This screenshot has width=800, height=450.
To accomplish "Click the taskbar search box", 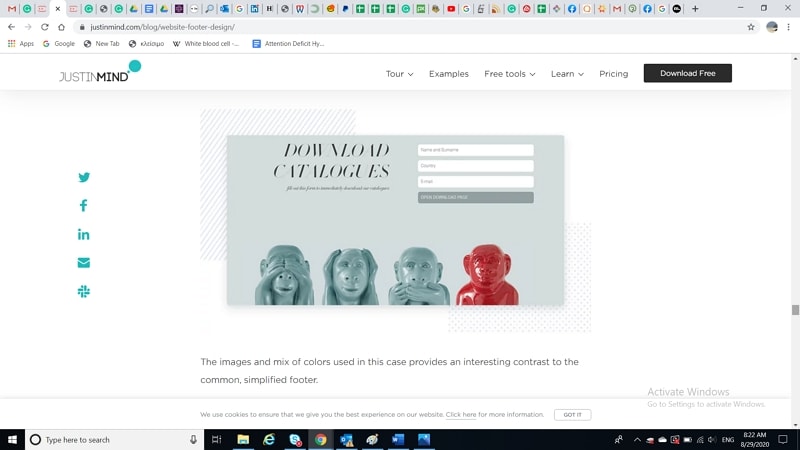I will pyautogui.click(x=114, y=439).
